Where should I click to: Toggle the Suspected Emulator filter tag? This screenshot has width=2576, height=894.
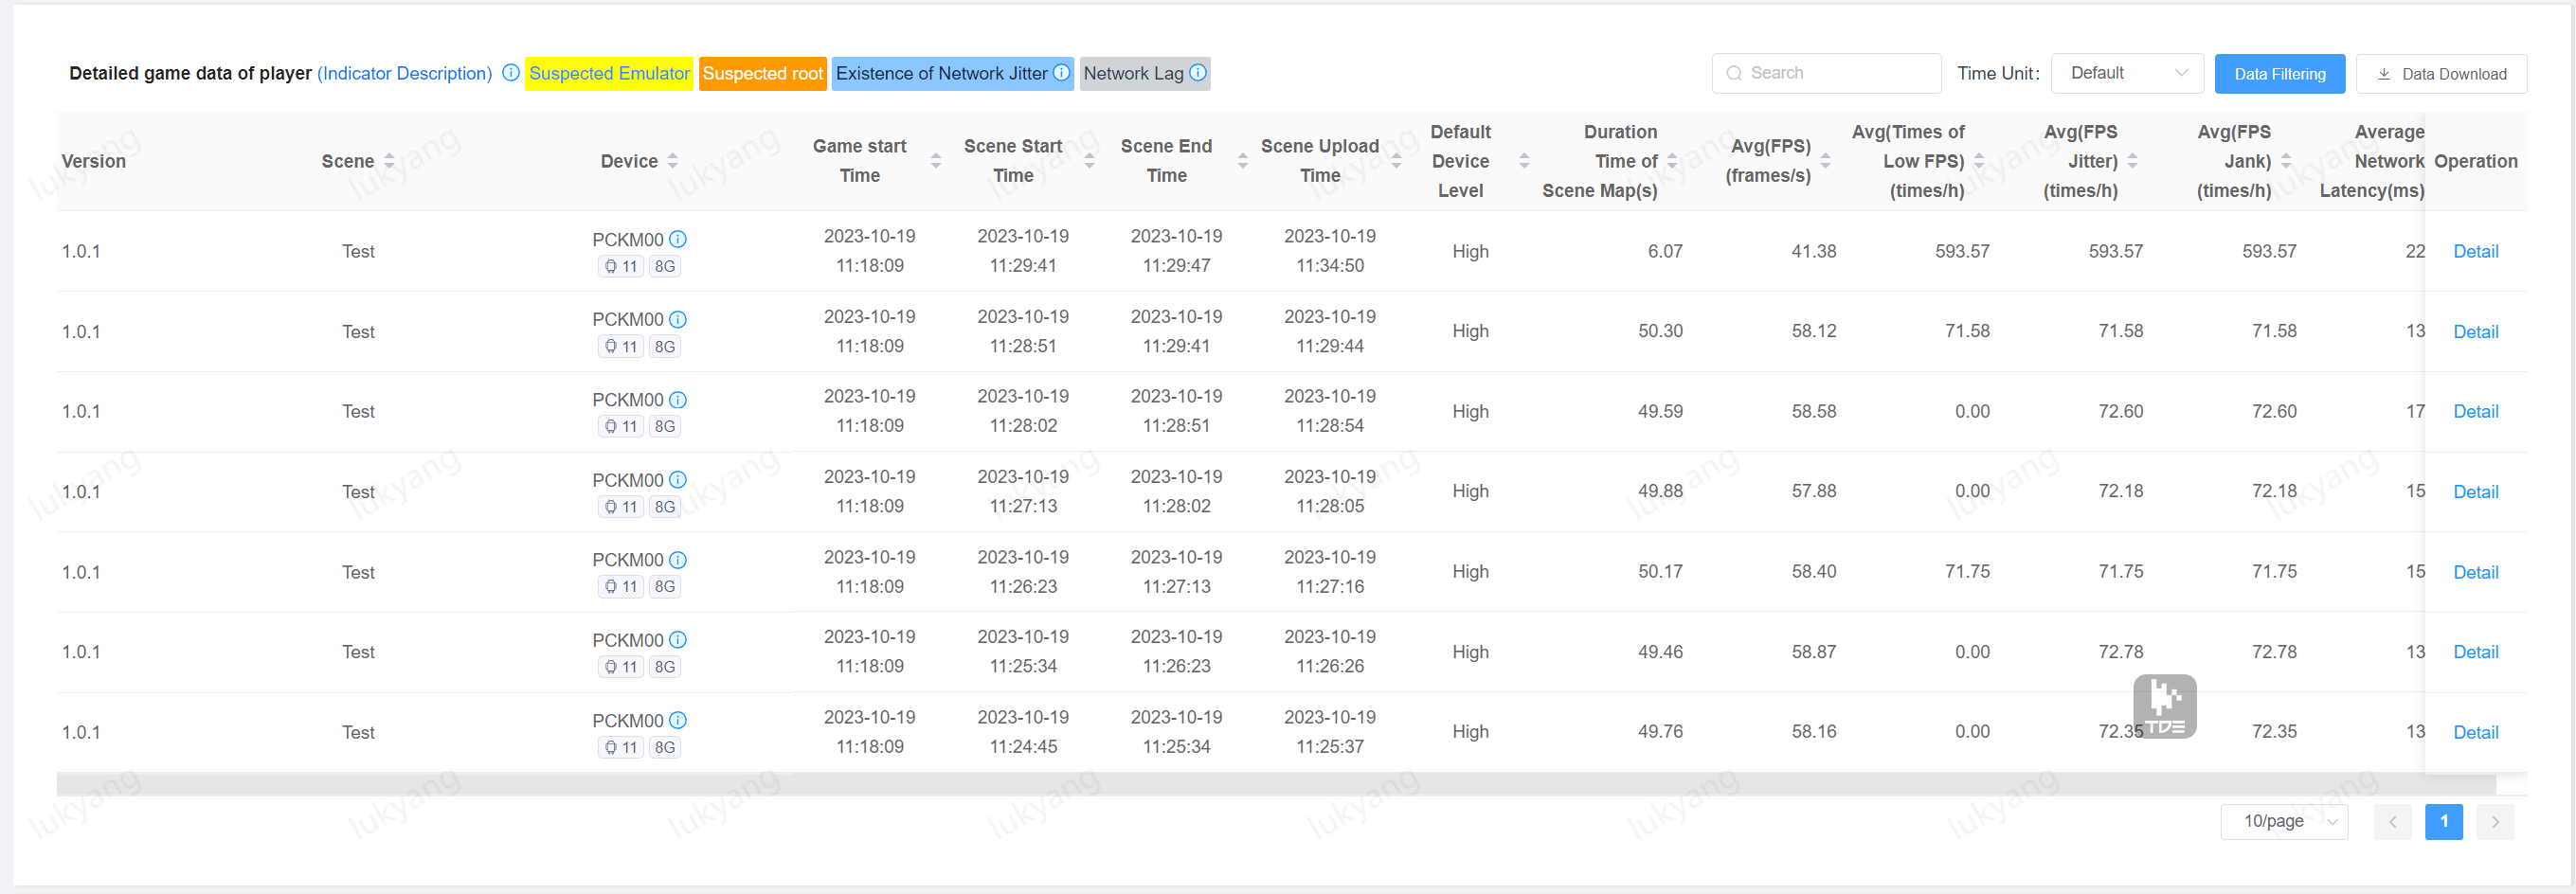608,73
